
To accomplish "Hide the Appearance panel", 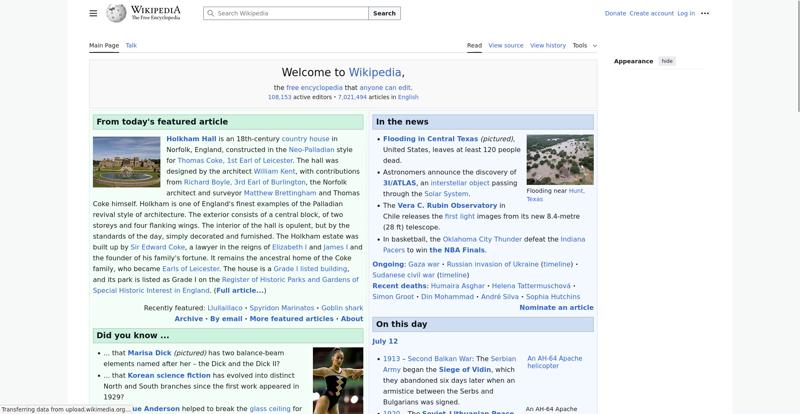I will (x=667, y=61).
